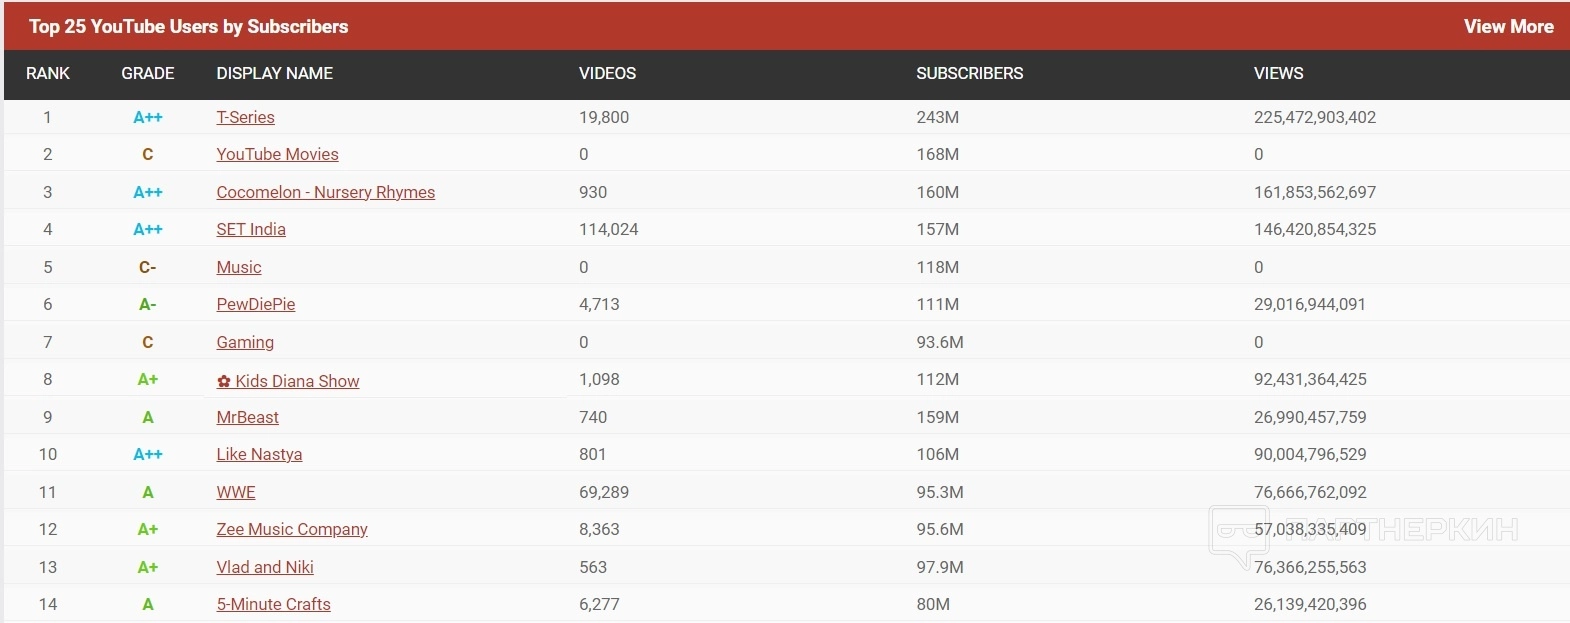The image size is (1570, 623).
Task: Select the 93.6M subscribers value
Action: (940, 342)
